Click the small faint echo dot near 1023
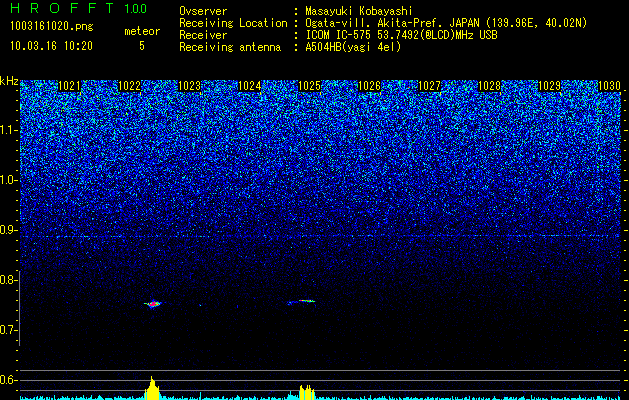 coord(200,305)
